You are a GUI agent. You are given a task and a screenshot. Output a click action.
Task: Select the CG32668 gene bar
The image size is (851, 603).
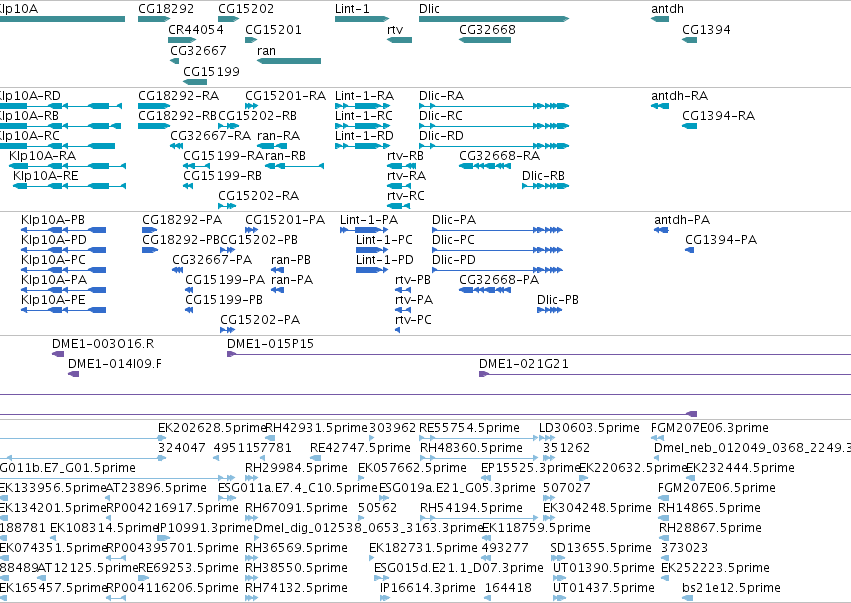pyautogui.click(x=485, y=40)
